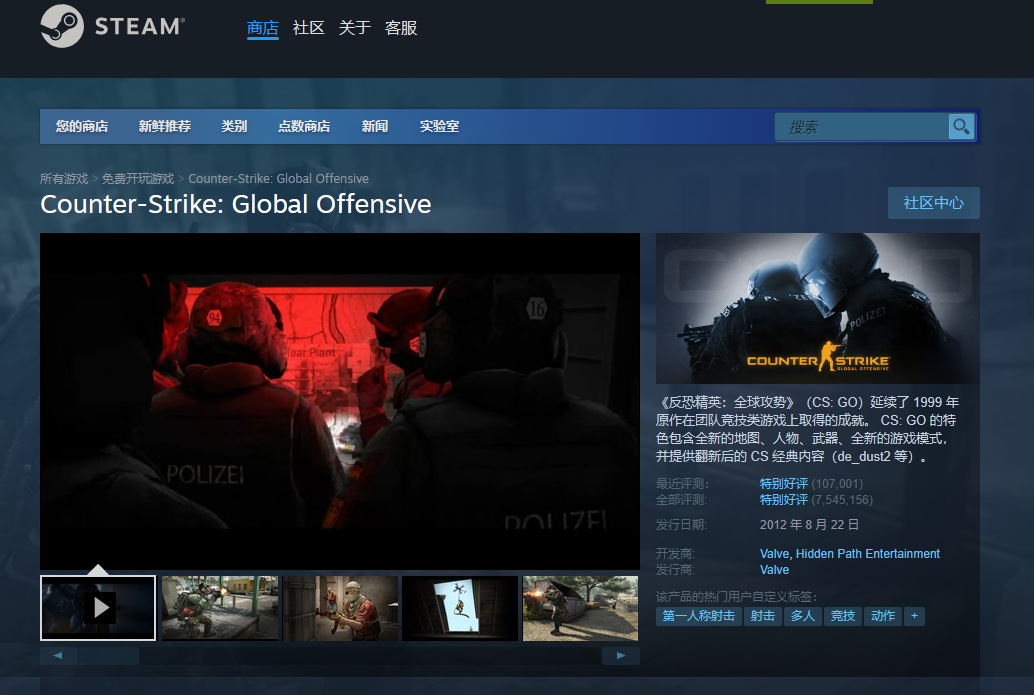Open 类别 store menu
The image size is (1034, 695).
(x=234, y=127)
